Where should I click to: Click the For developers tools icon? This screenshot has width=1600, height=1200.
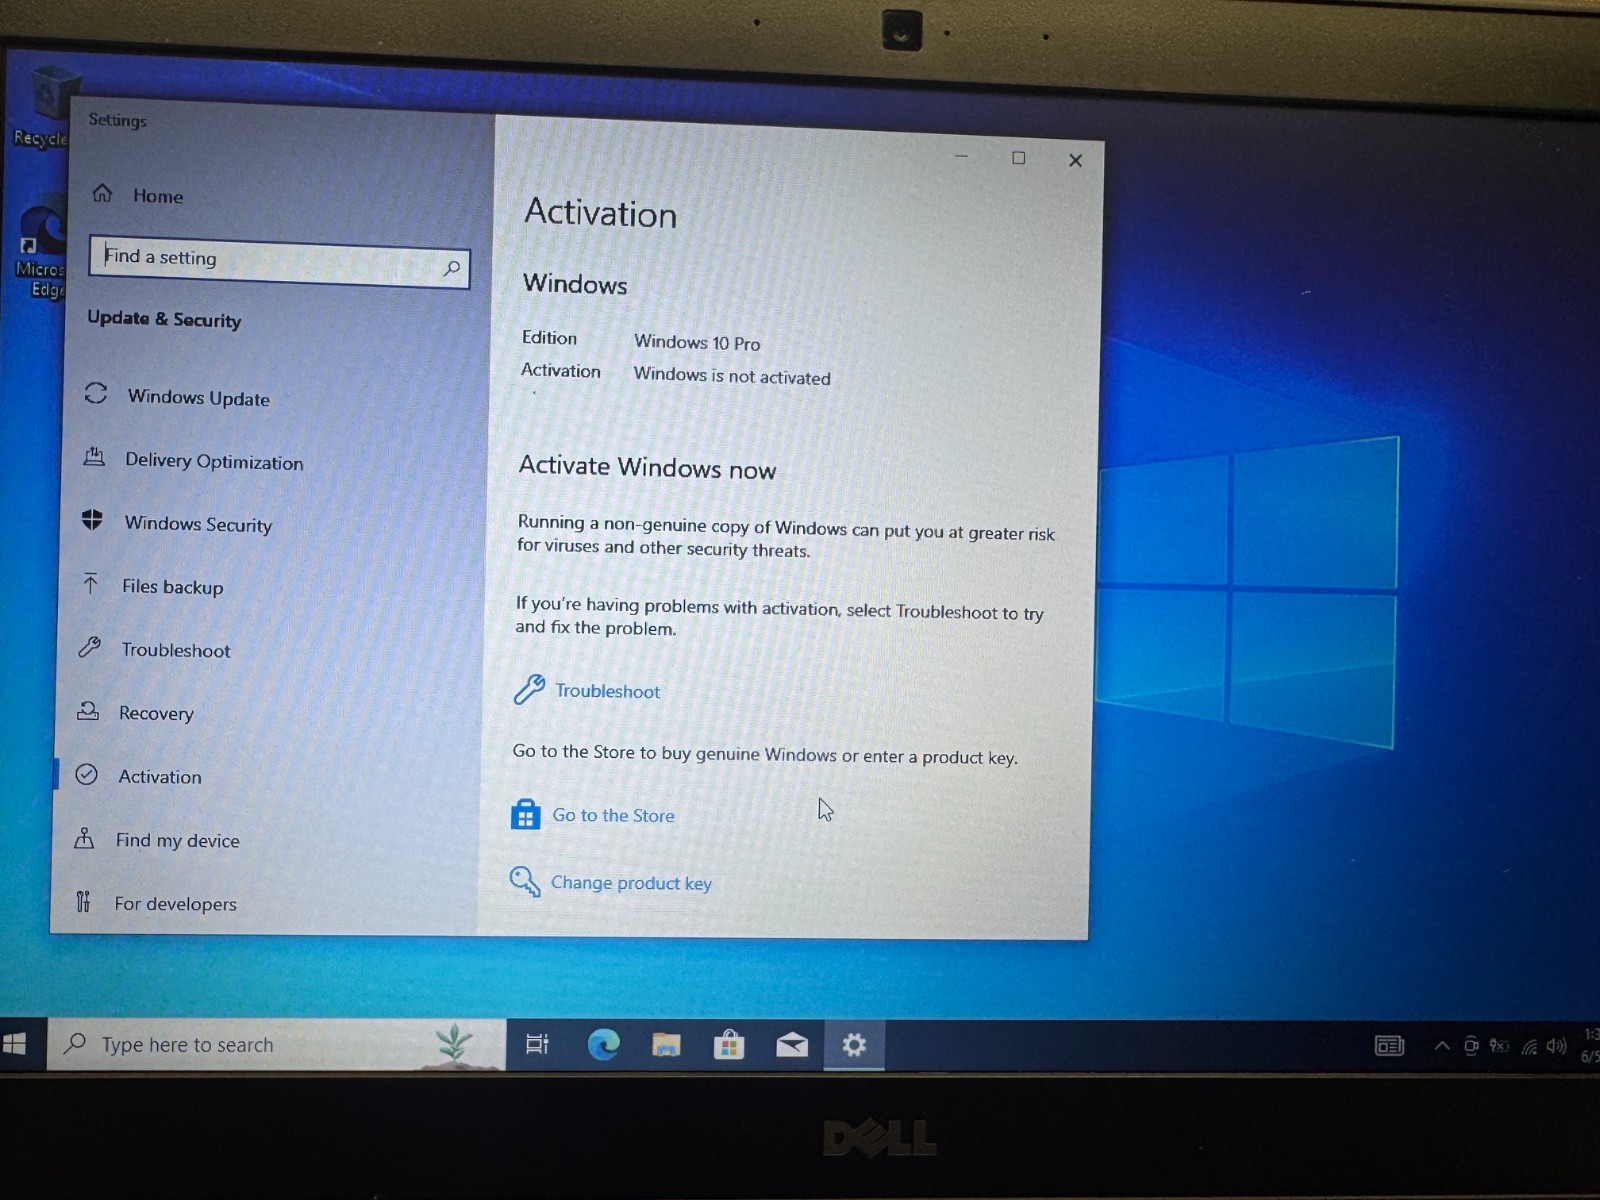pos(83,901)
